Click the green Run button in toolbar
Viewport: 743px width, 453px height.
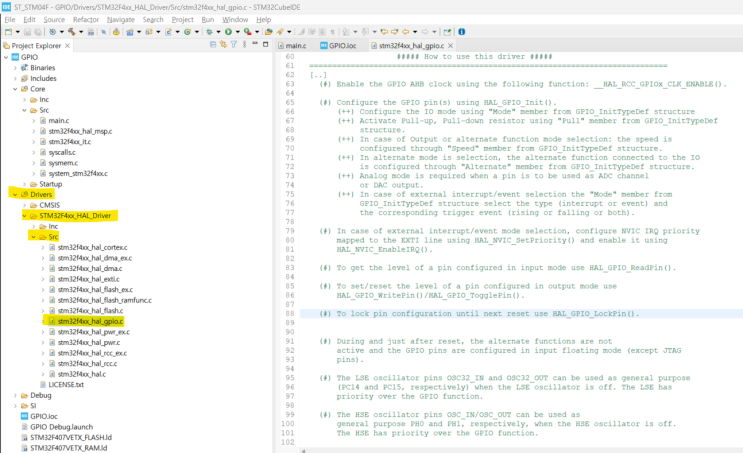[229, 31]
